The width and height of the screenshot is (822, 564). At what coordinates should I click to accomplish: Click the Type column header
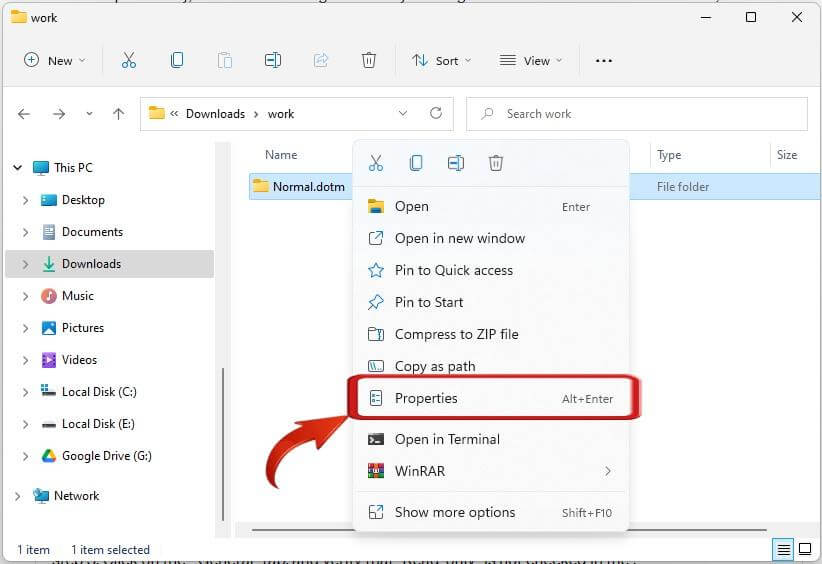(x=669, y=155)
